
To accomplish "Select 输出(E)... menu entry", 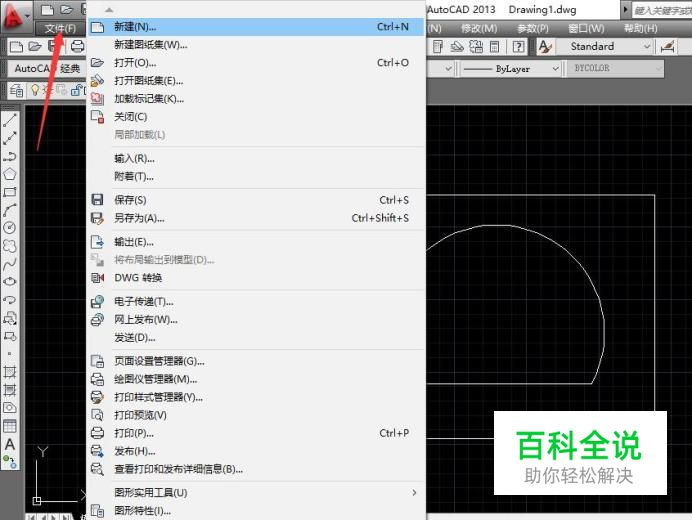I will [x=257, y=242].
